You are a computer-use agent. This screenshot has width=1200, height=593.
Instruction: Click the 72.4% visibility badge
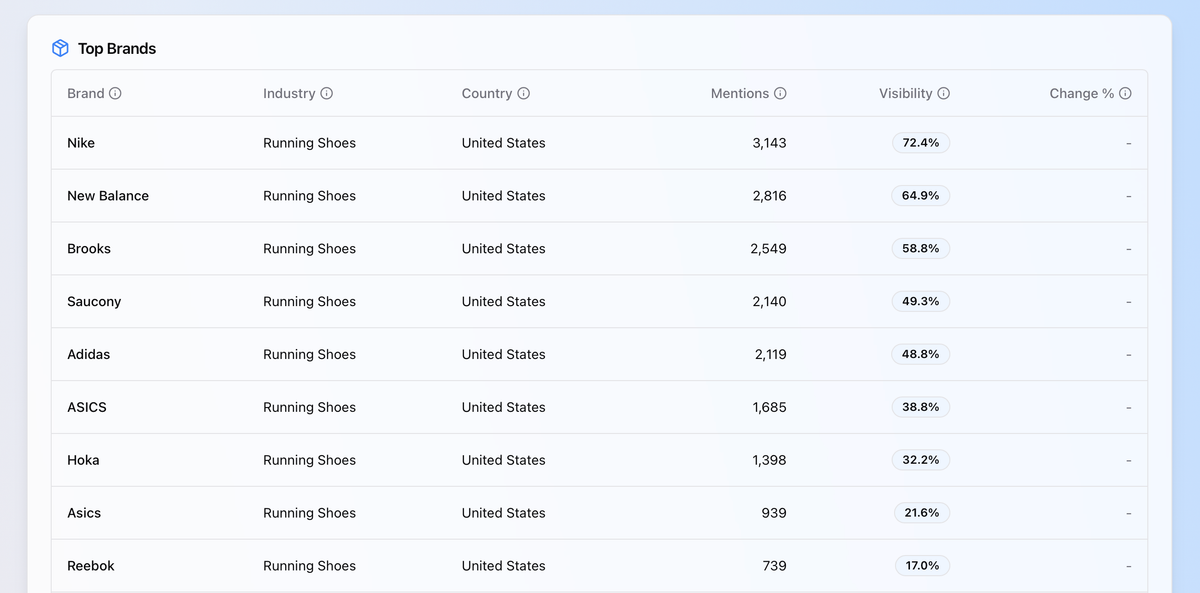tap(921, 143)
